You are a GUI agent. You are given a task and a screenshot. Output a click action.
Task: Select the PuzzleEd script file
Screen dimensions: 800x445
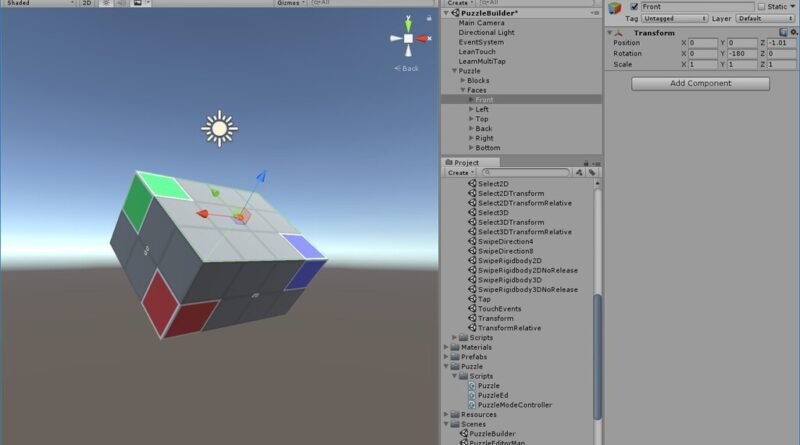pos(488,395)
